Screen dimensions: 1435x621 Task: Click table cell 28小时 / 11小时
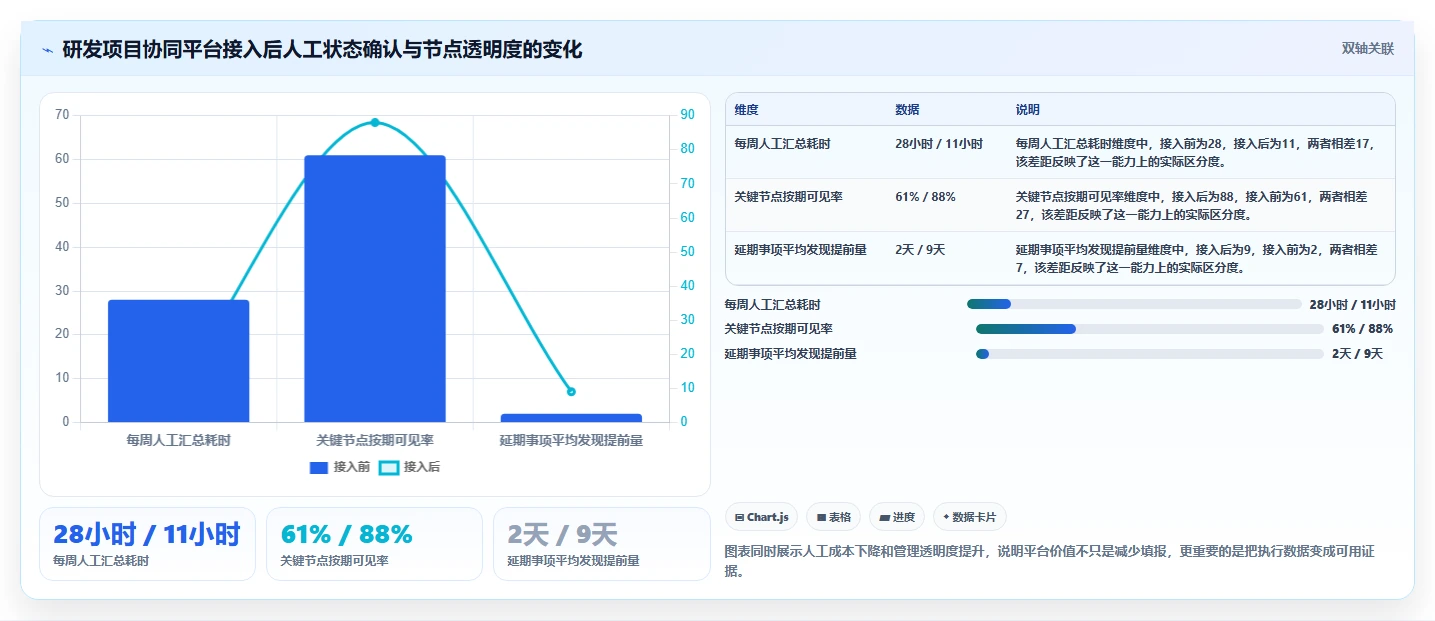click(x=939, y=144)
